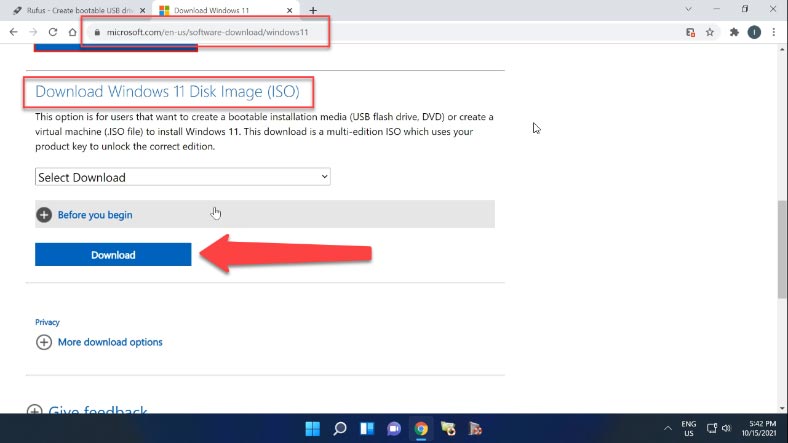Open the clock and date flyout
The height and width of the screenshot is (443, 788).
pos(759,428)
